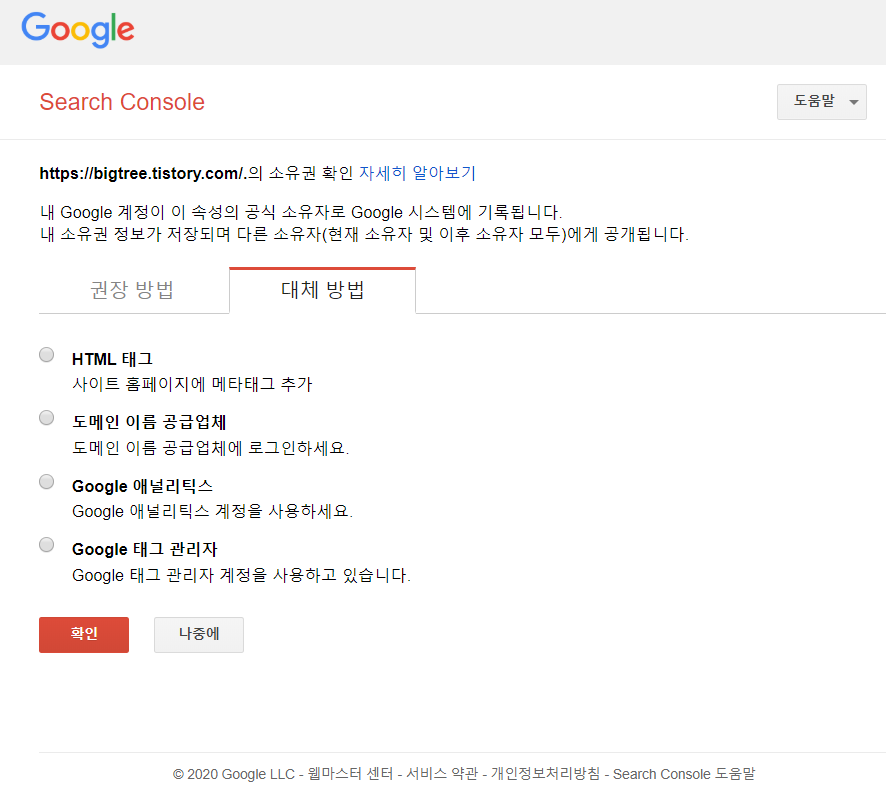Click the Google 애널리틱스 heading label

point(142,486)
